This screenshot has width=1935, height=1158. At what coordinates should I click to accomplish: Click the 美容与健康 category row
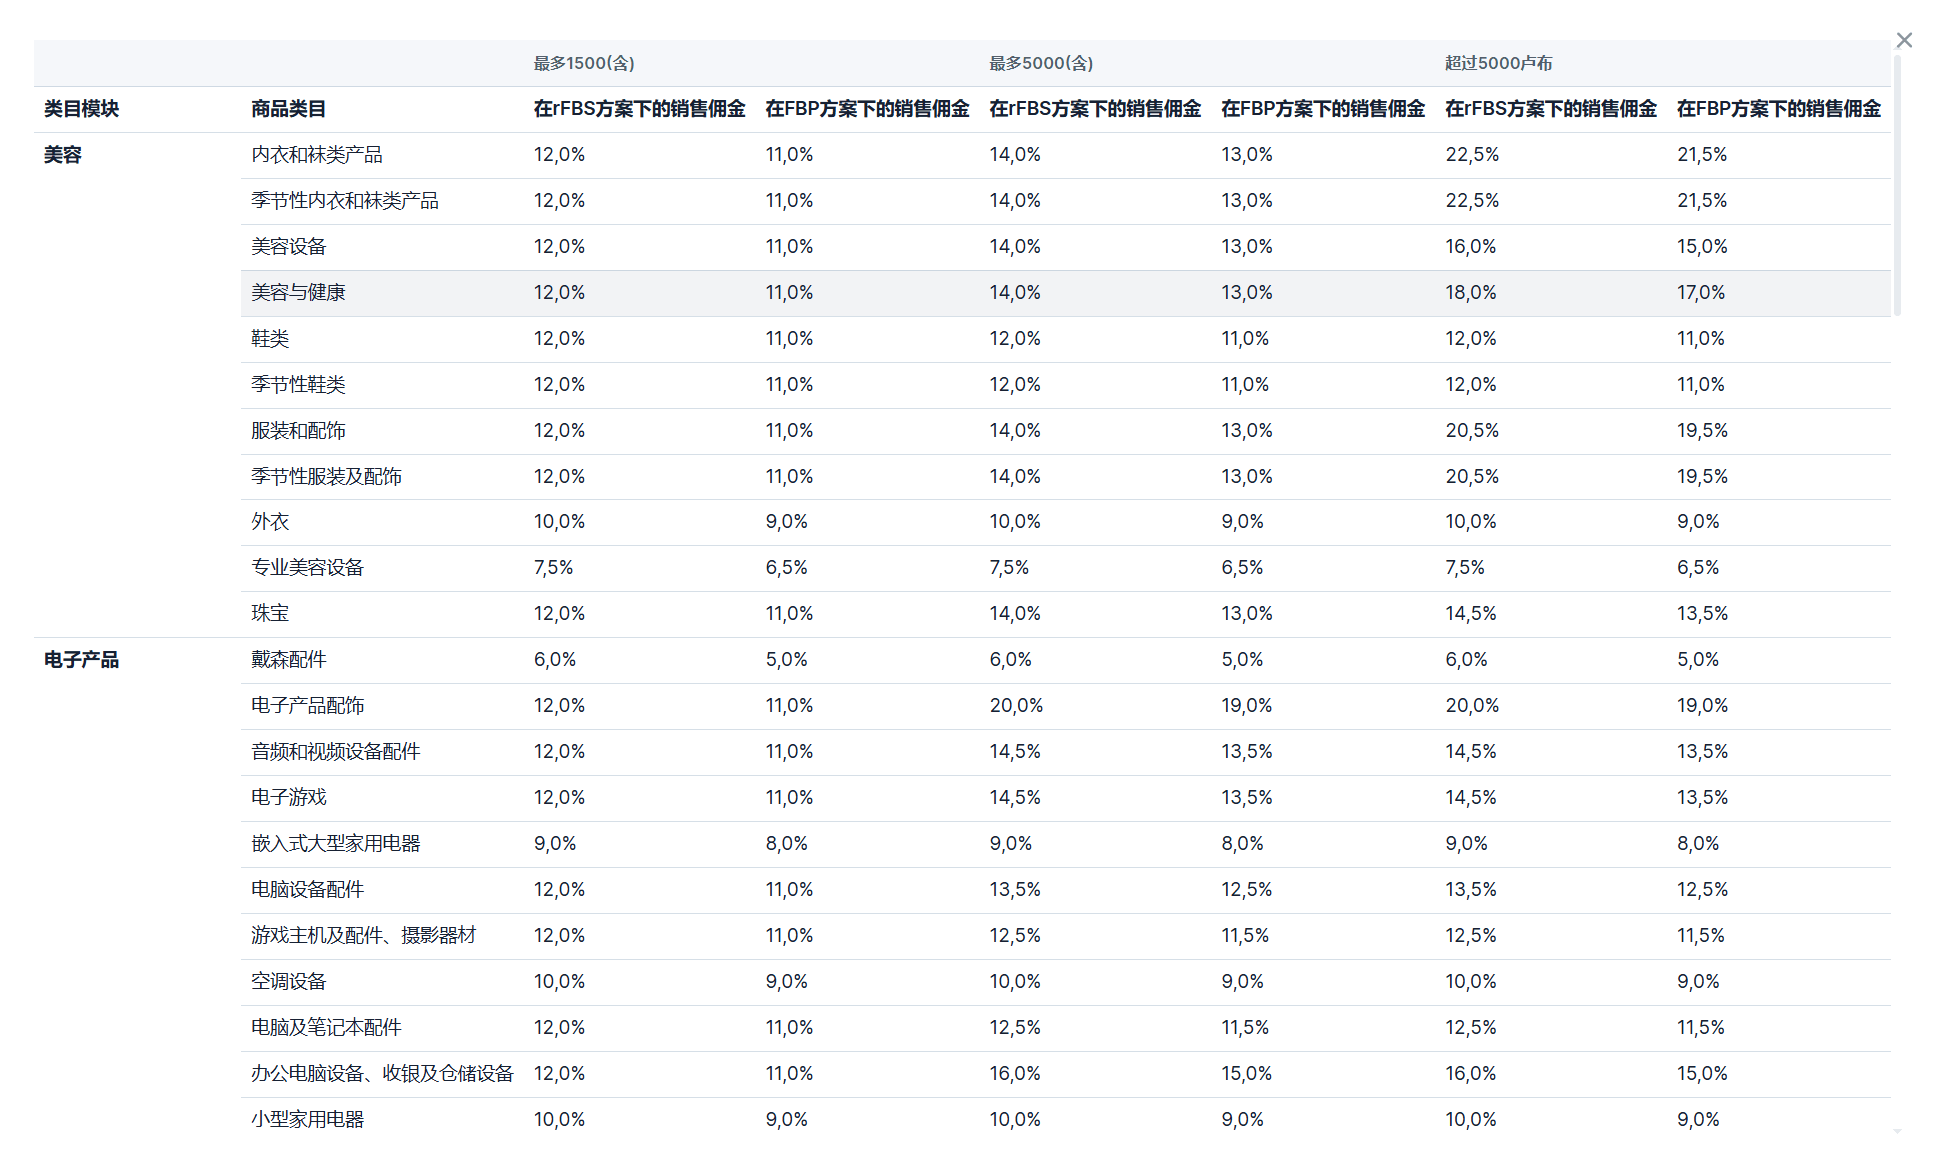tap(298, 293)
